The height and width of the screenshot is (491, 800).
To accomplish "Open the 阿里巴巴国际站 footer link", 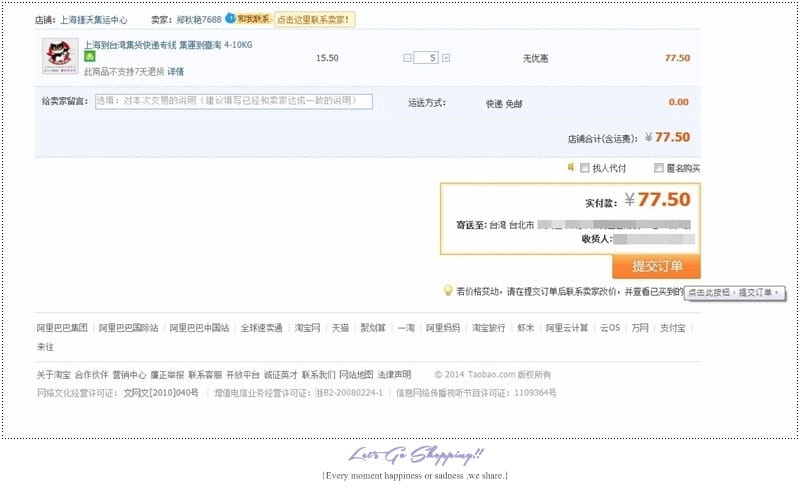I will (129, 328).
